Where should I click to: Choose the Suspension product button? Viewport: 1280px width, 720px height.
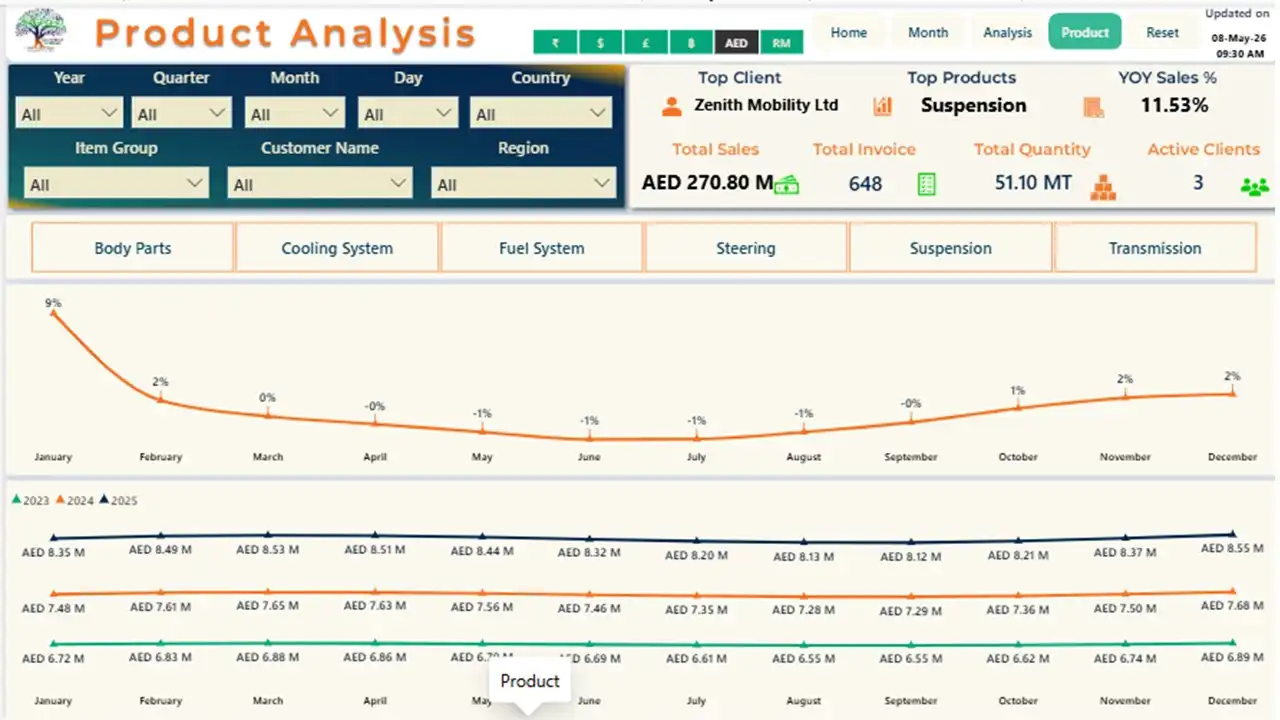pos(950,248)
